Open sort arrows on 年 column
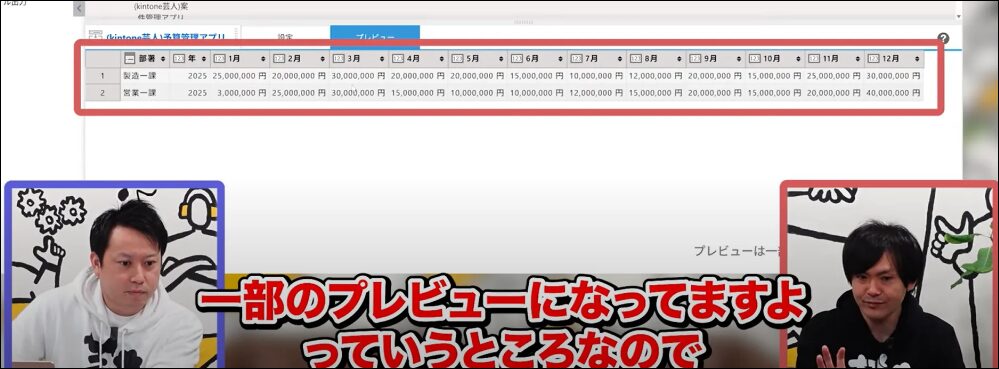 click(x=204, y=59)
